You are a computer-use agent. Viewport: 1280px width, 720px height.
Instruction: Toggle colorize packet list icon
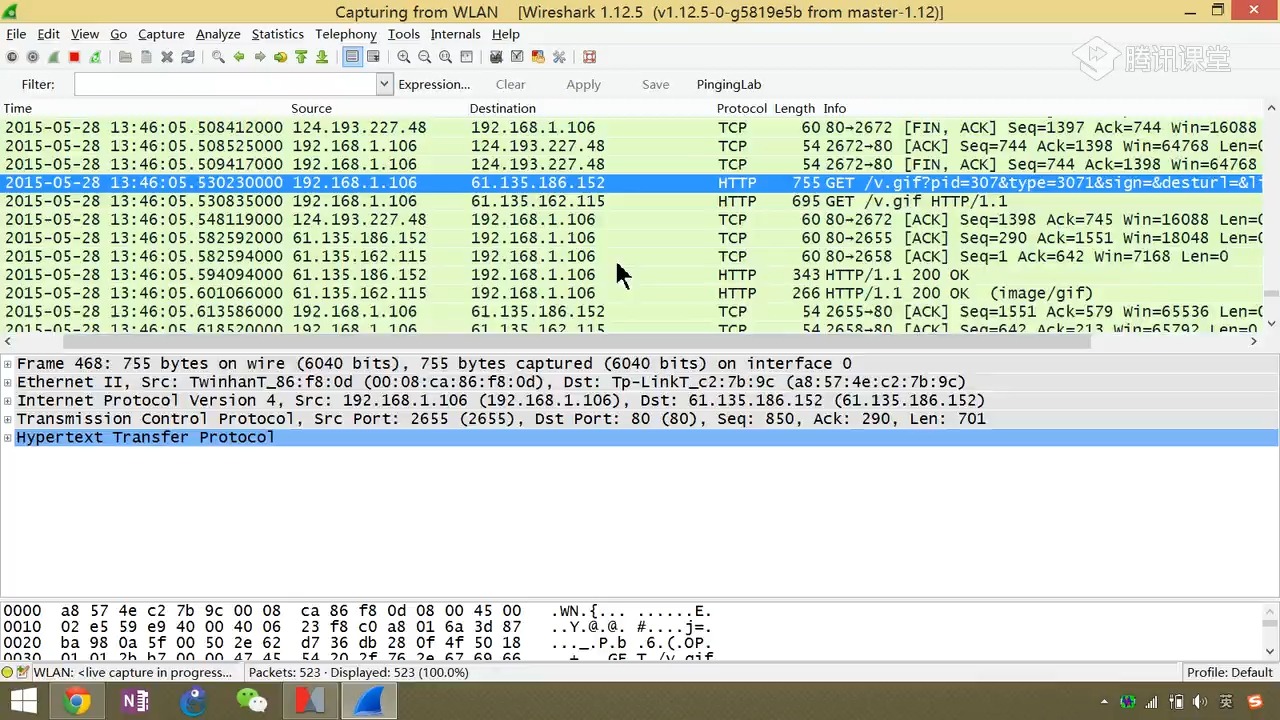click(352, 57)
